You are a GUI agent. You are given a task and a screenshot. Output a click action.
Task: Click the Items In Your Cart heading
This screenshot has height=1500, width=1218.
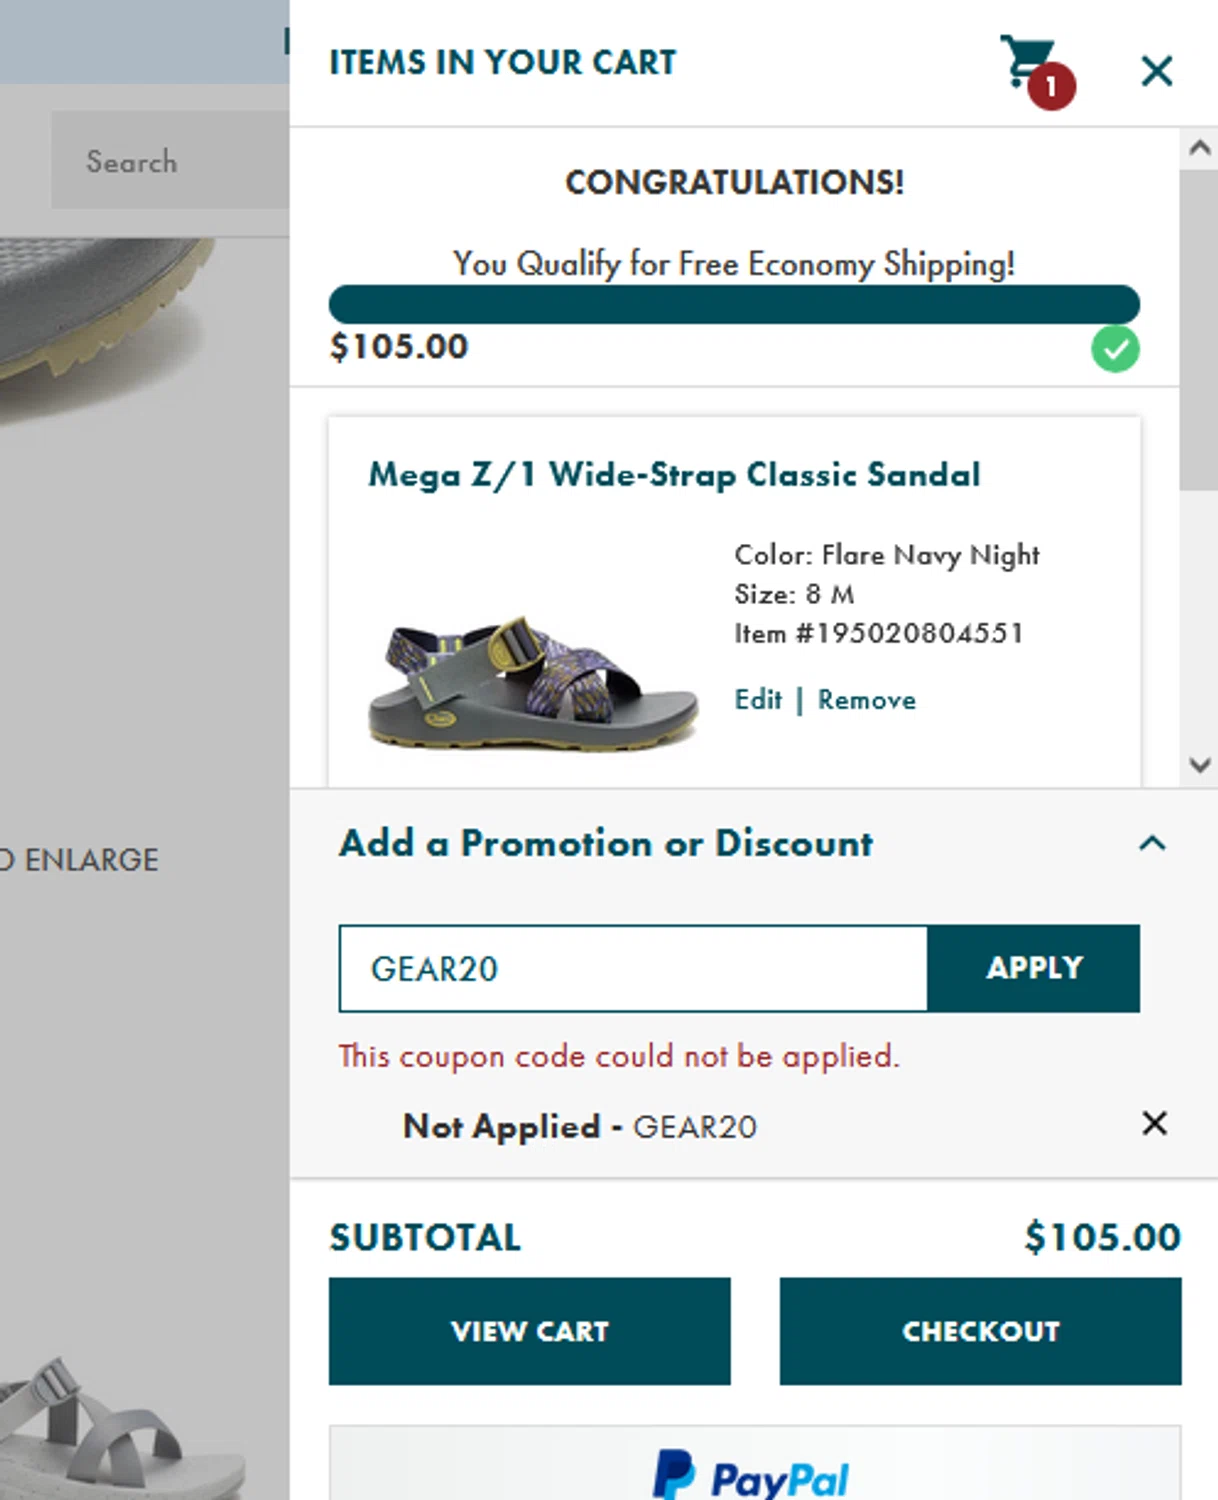[502, 62]
